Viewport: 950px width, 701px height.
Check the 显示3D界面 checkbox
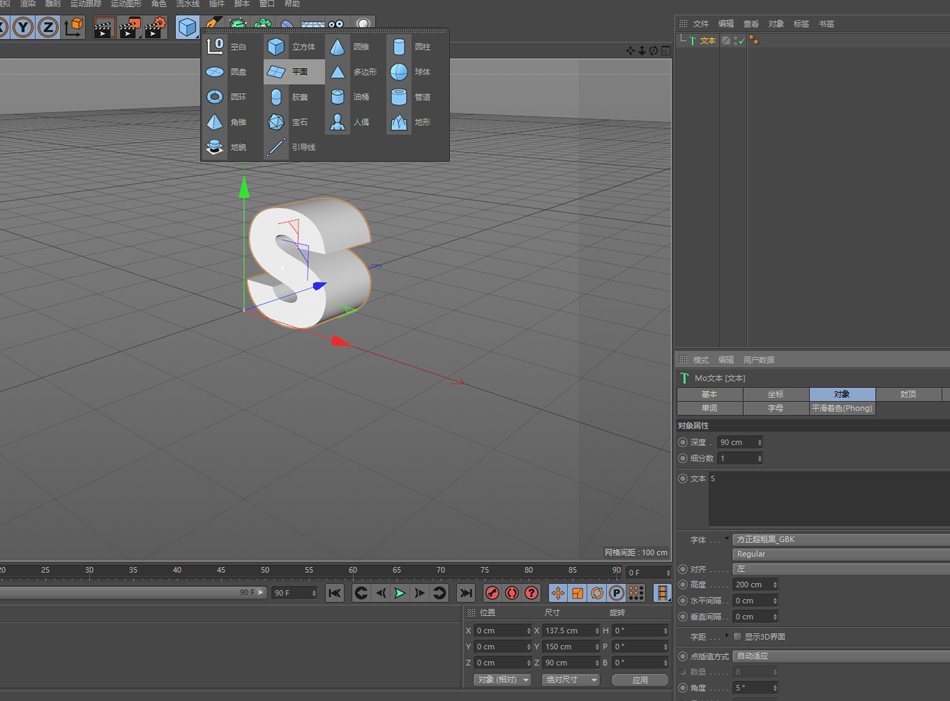click(737, 636)
